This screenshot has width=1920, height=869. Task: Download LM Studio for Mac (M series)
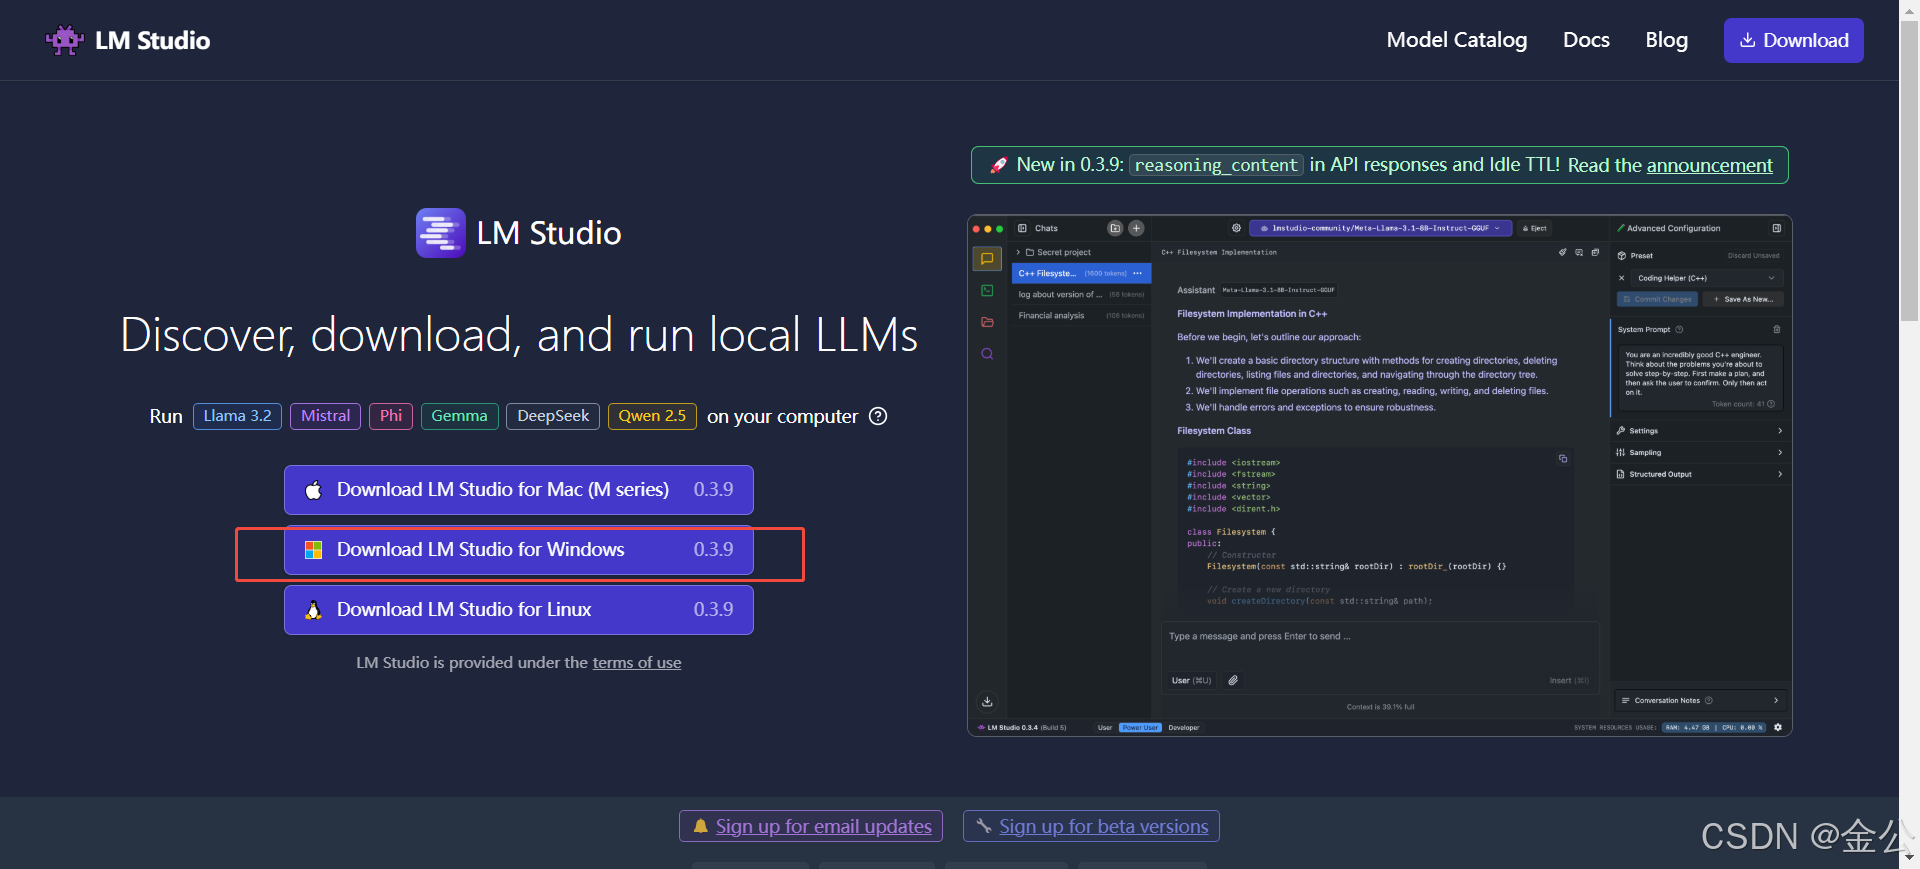click(518, 490)
